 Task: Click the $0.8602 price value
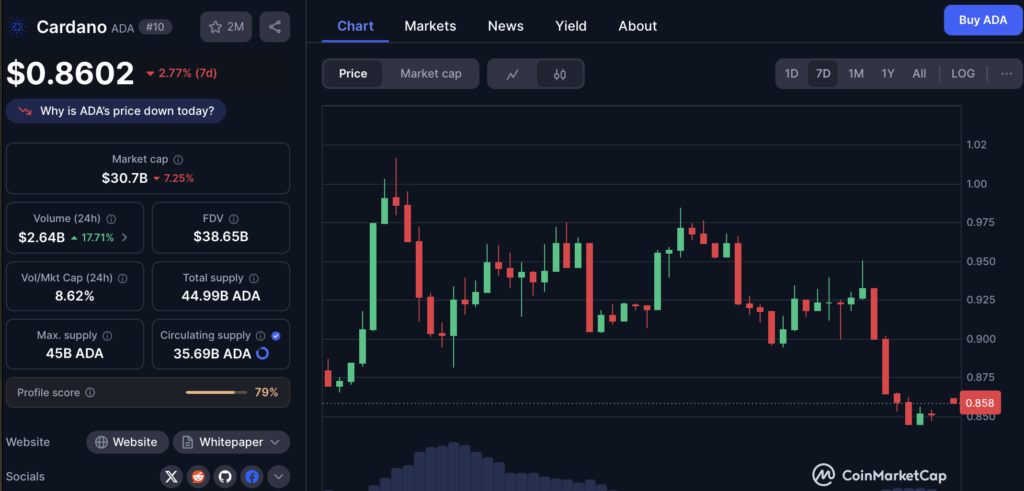point(70,73)
